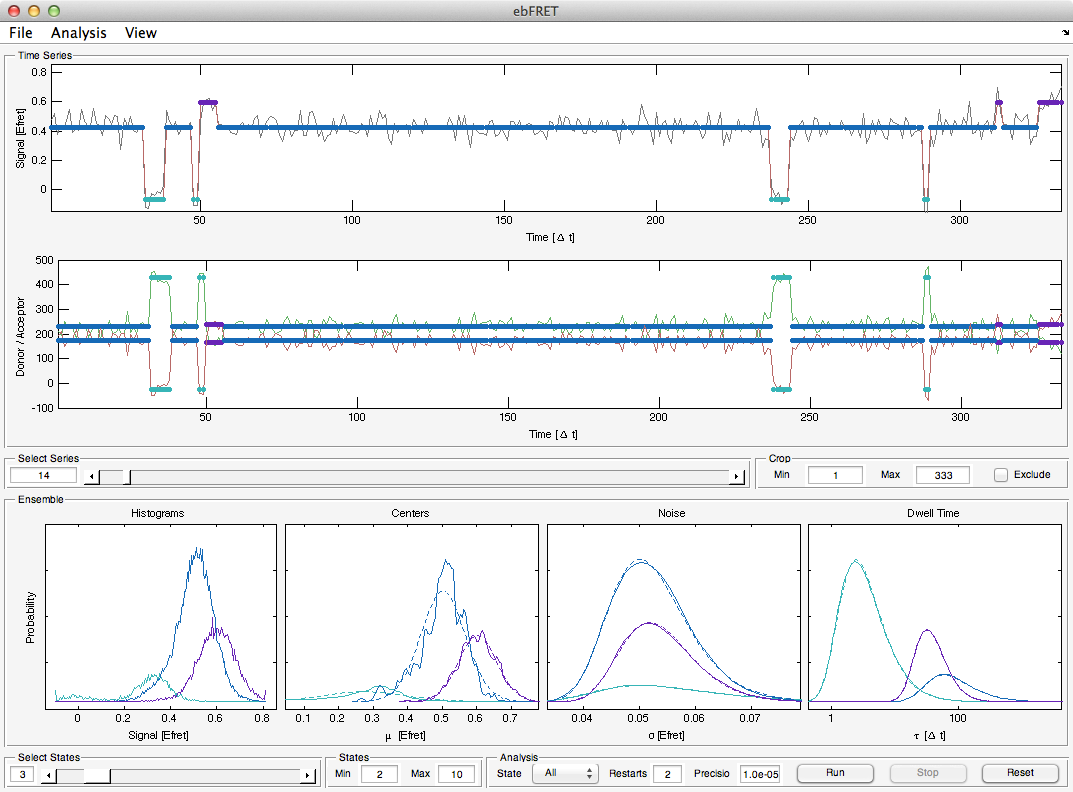Click the States Max field showing 10

point(456,774)
